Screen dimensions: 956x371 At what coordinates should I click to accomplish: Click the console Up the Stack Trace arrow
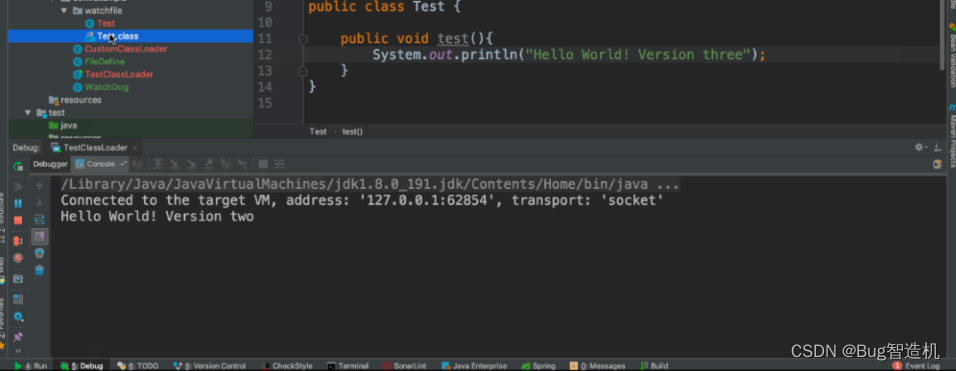click(40, 186)
